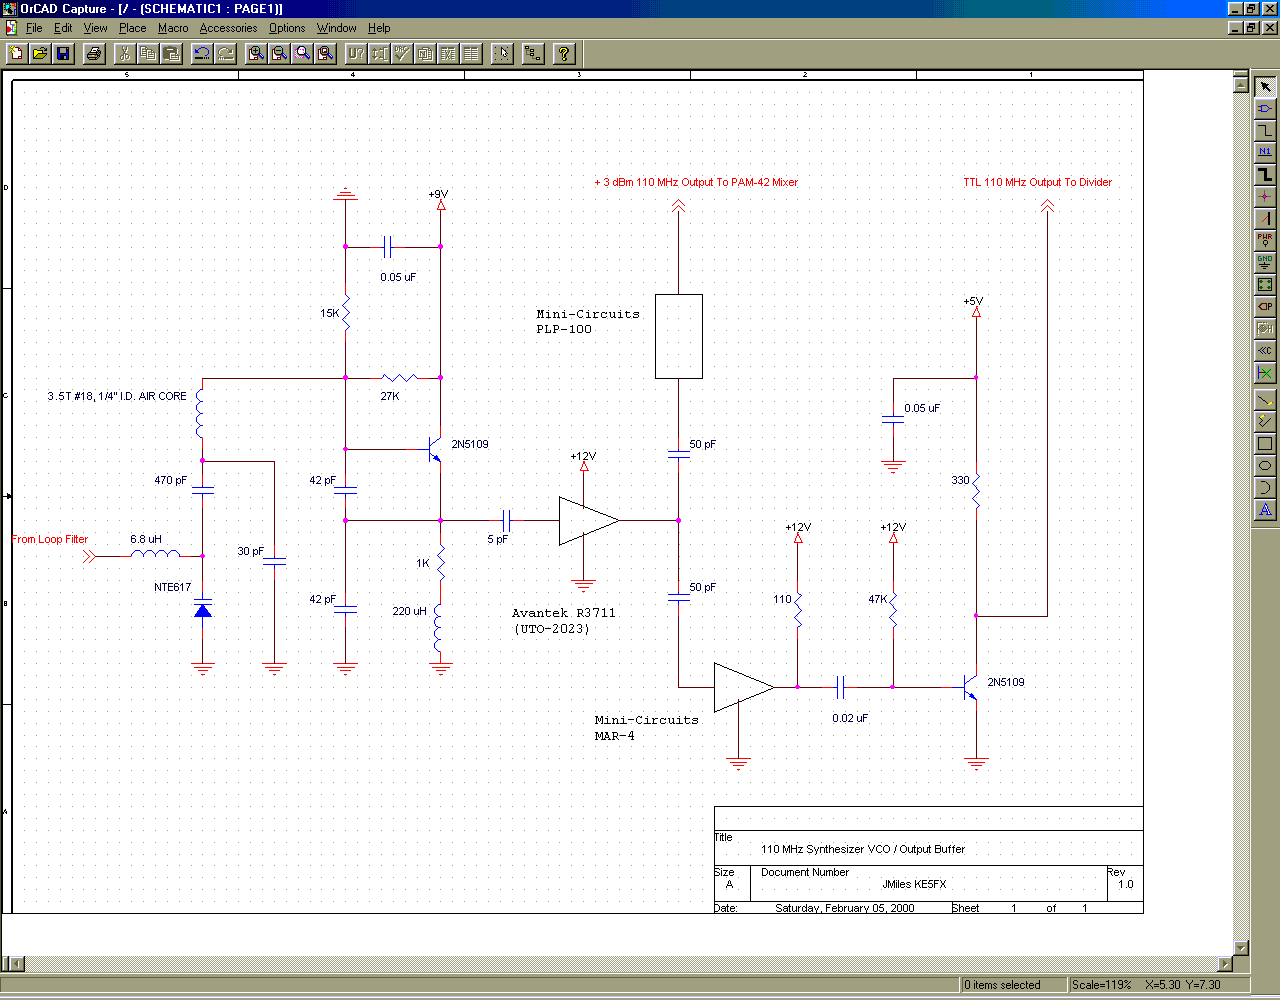Open the Accessories menu
1280x1000 pixels.
[x=228, y=28]
